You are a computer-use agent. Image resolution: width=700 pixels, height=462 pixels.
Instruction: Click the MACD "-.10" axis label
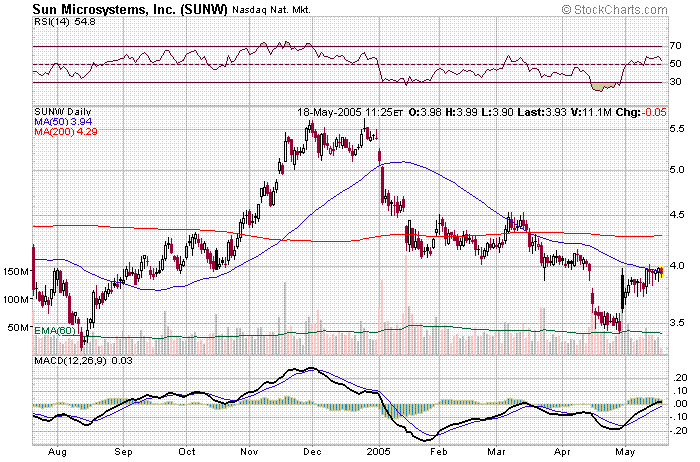[679, 417]
